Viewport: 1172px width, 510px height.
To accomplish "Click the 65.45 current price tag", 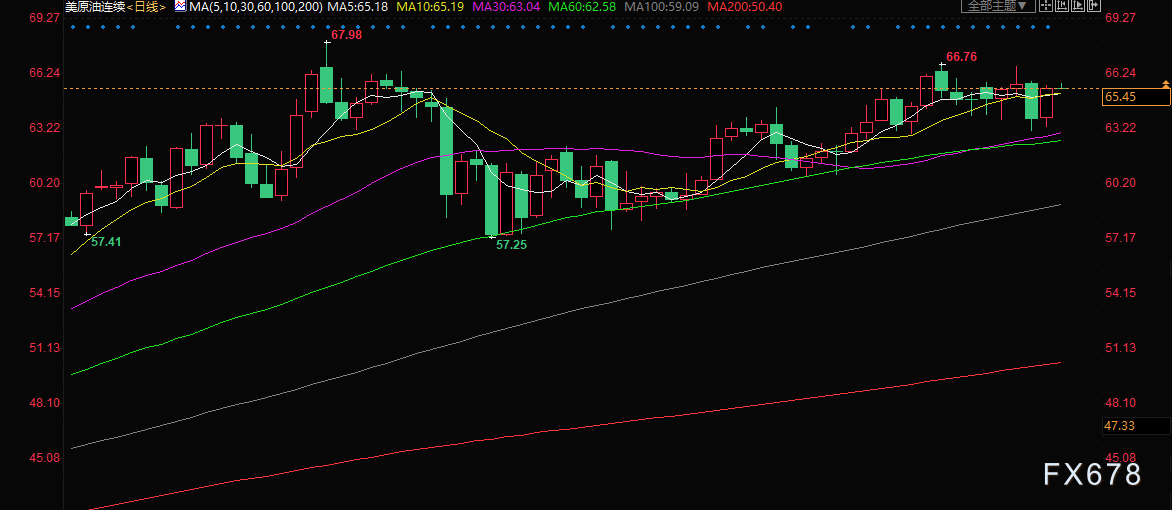I will pos(1136,97).
